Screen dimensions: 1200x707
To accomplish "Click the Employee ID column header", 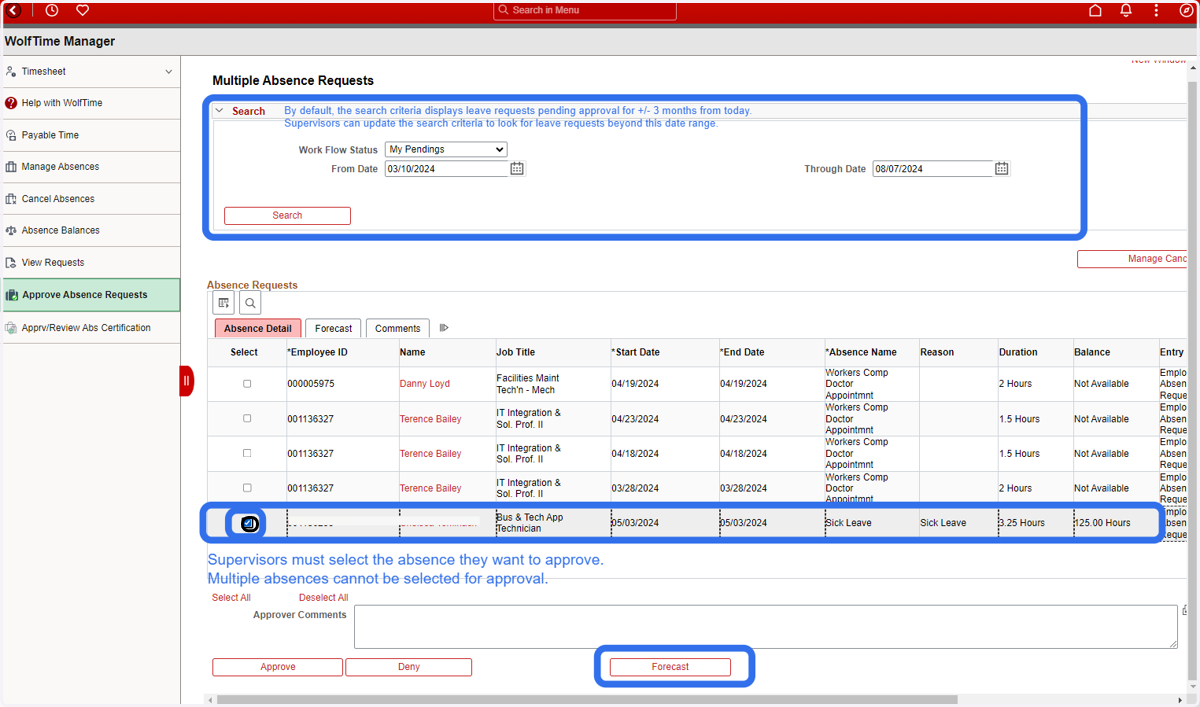I will click(317, 352).
